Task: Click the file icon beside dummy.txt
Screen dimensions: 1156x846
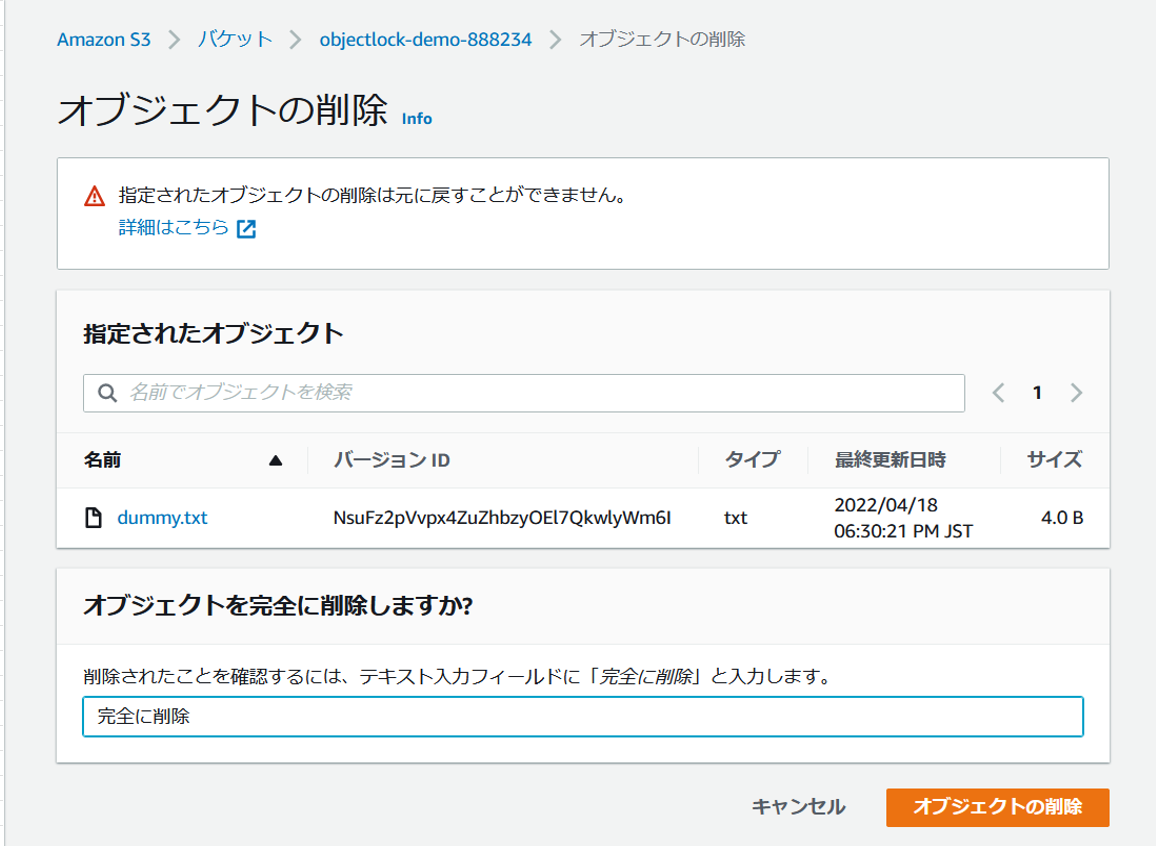Action: pos(94,518)
